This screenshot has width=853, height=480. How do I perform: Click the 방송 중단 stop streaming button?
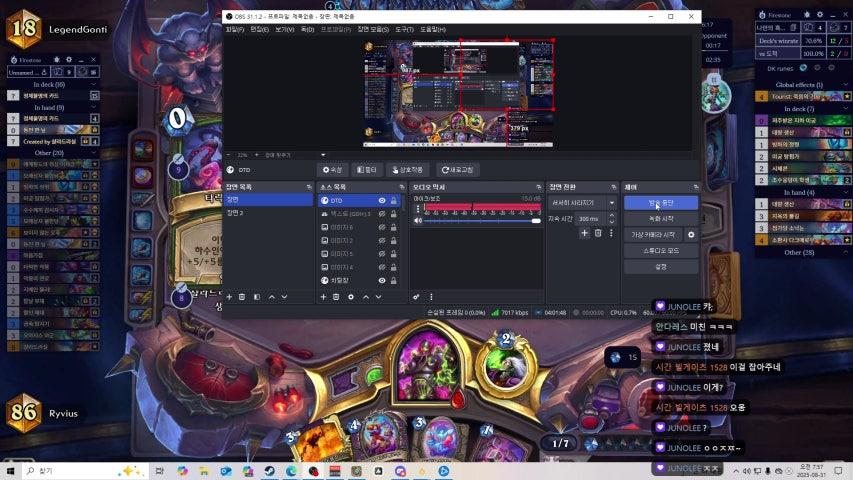661,203
